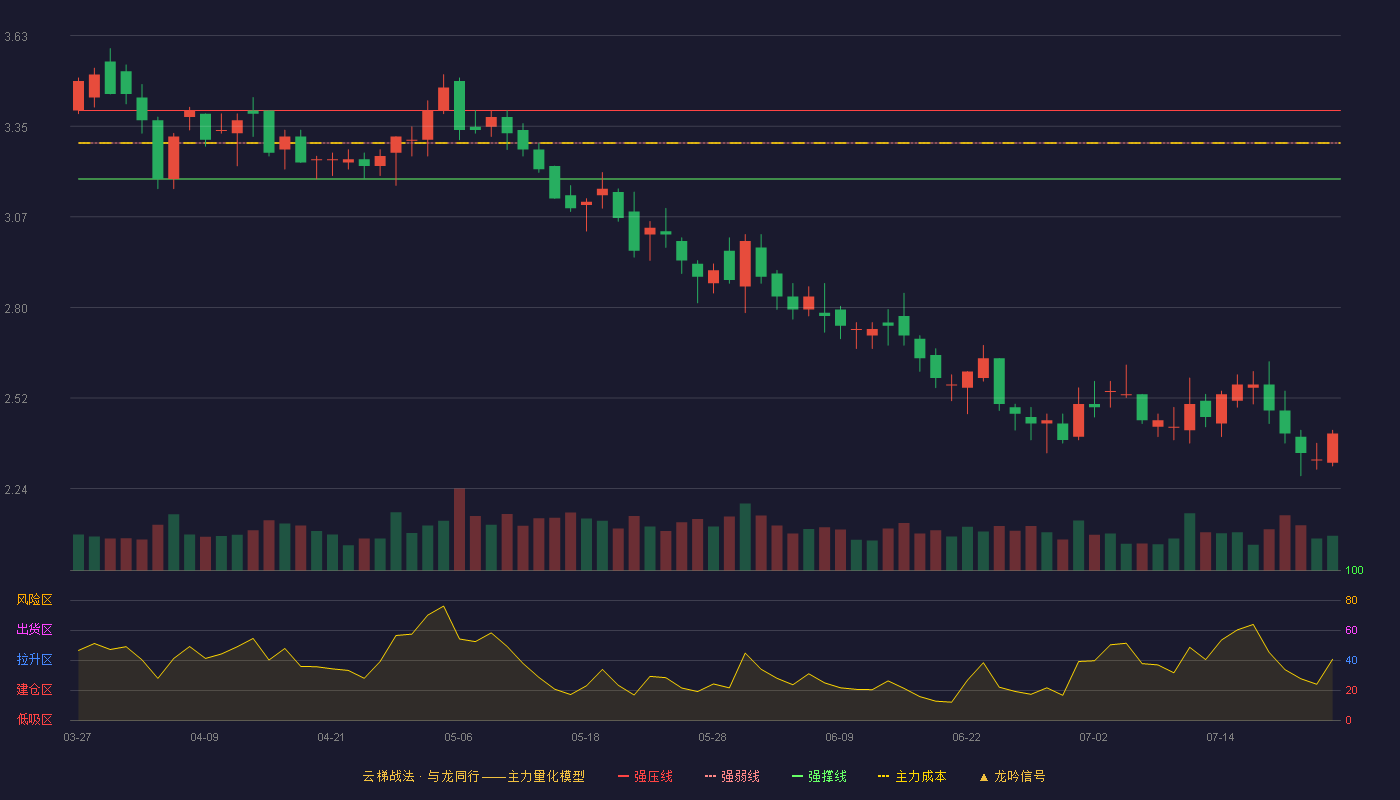
Task: Toggle the 强压线 legend item
Action: coord(645,776)
